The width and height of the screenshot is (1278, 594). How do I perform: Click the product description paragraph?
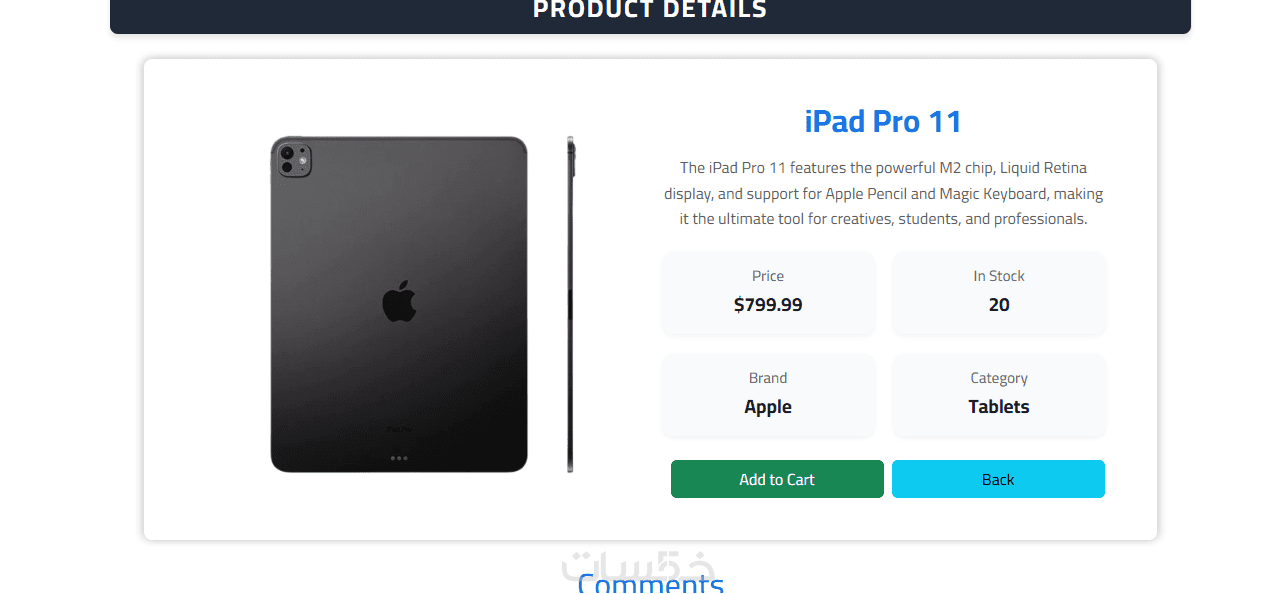[x=883, y=193]
